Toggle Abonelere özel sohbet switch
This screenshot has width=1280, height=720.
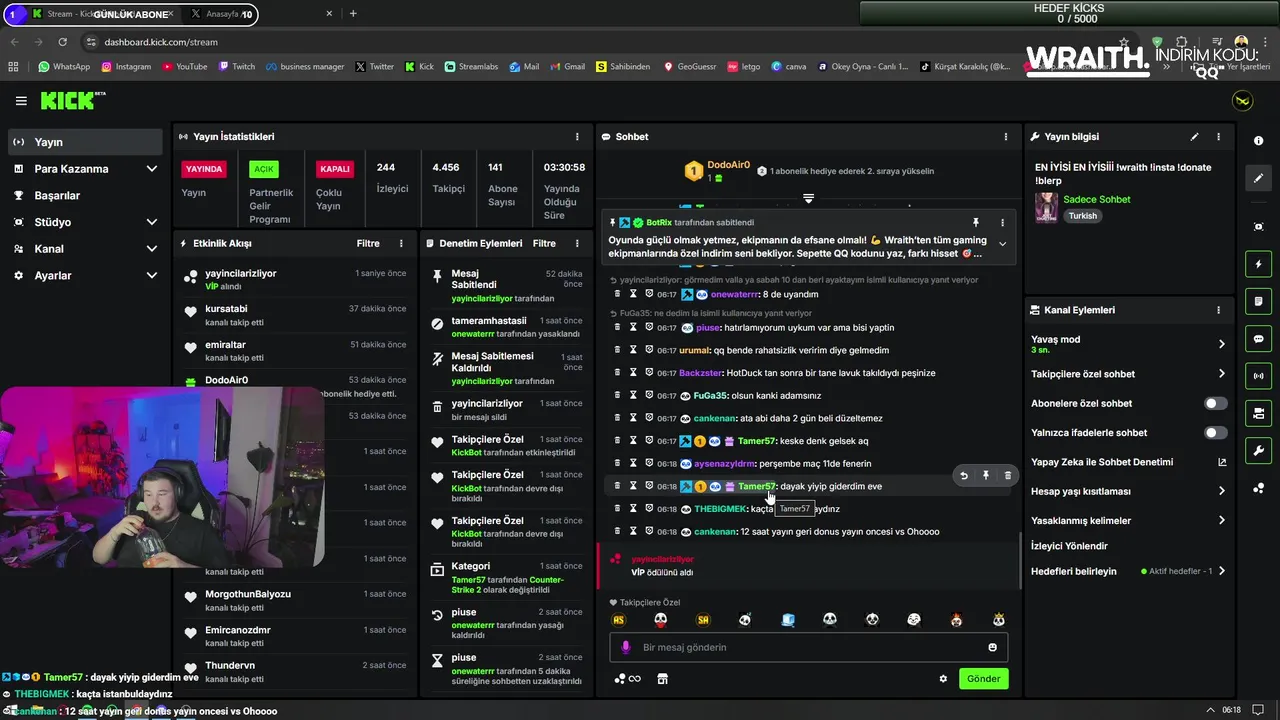click(x=1215, y=403)
